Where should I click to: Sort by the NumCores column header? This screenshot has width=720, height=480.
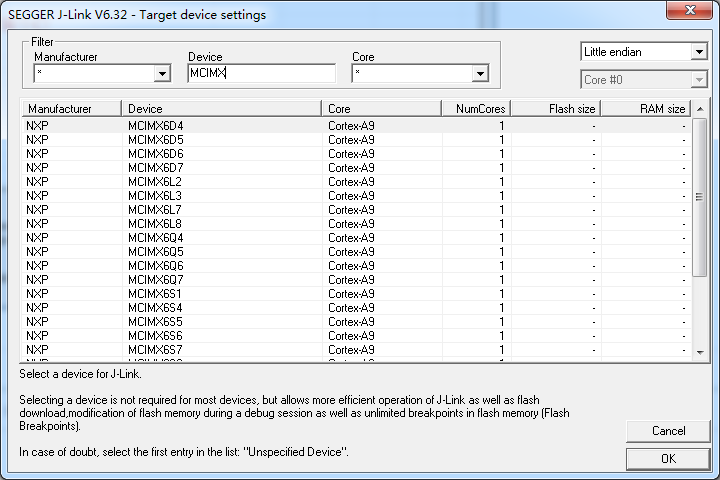[477, 109]
